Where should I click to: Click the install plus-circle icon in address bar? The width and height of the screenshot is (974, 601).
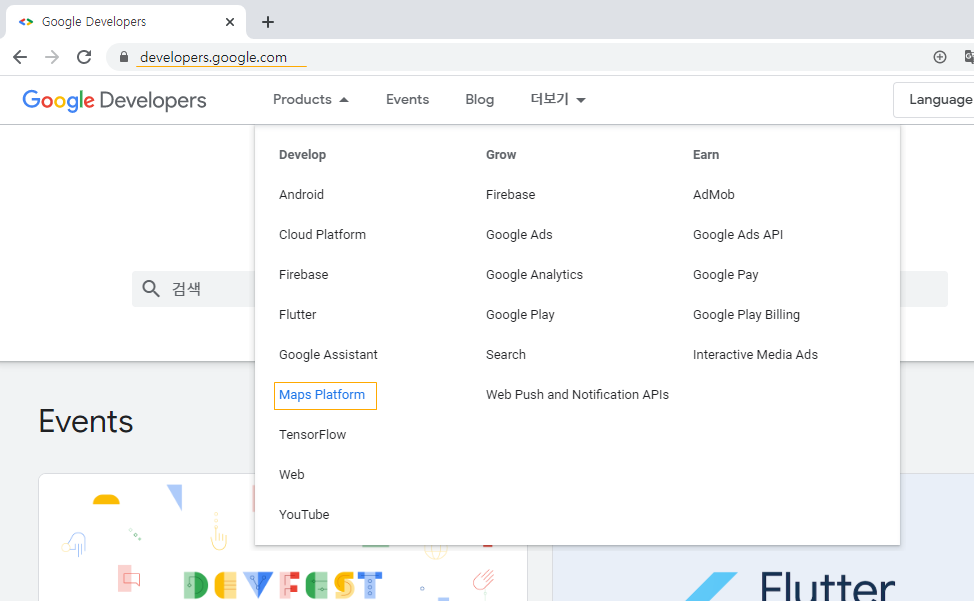940,57
